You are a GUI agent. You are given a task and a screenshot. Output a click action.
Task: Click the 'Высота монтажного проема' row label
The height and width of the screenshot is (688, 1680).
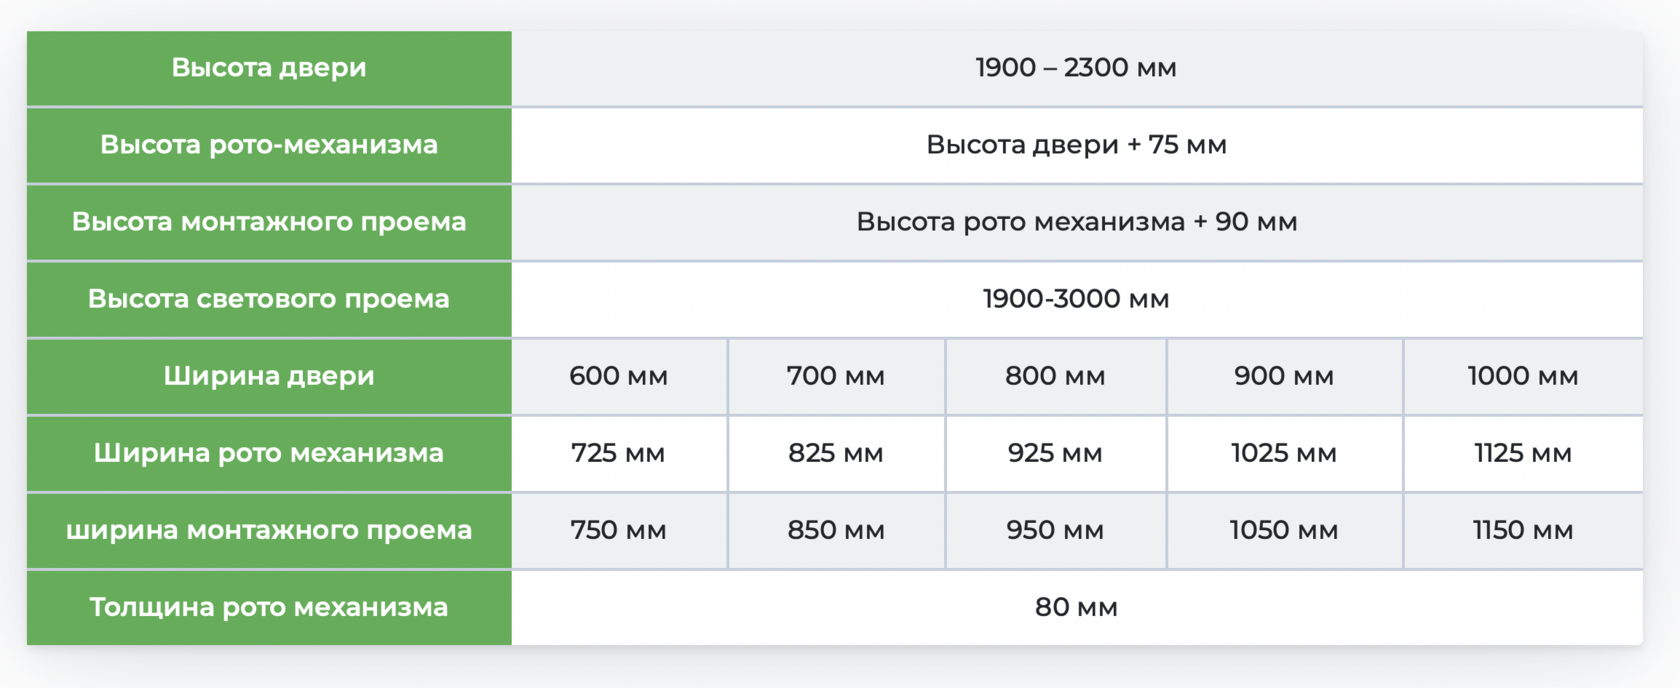(268, 222)
